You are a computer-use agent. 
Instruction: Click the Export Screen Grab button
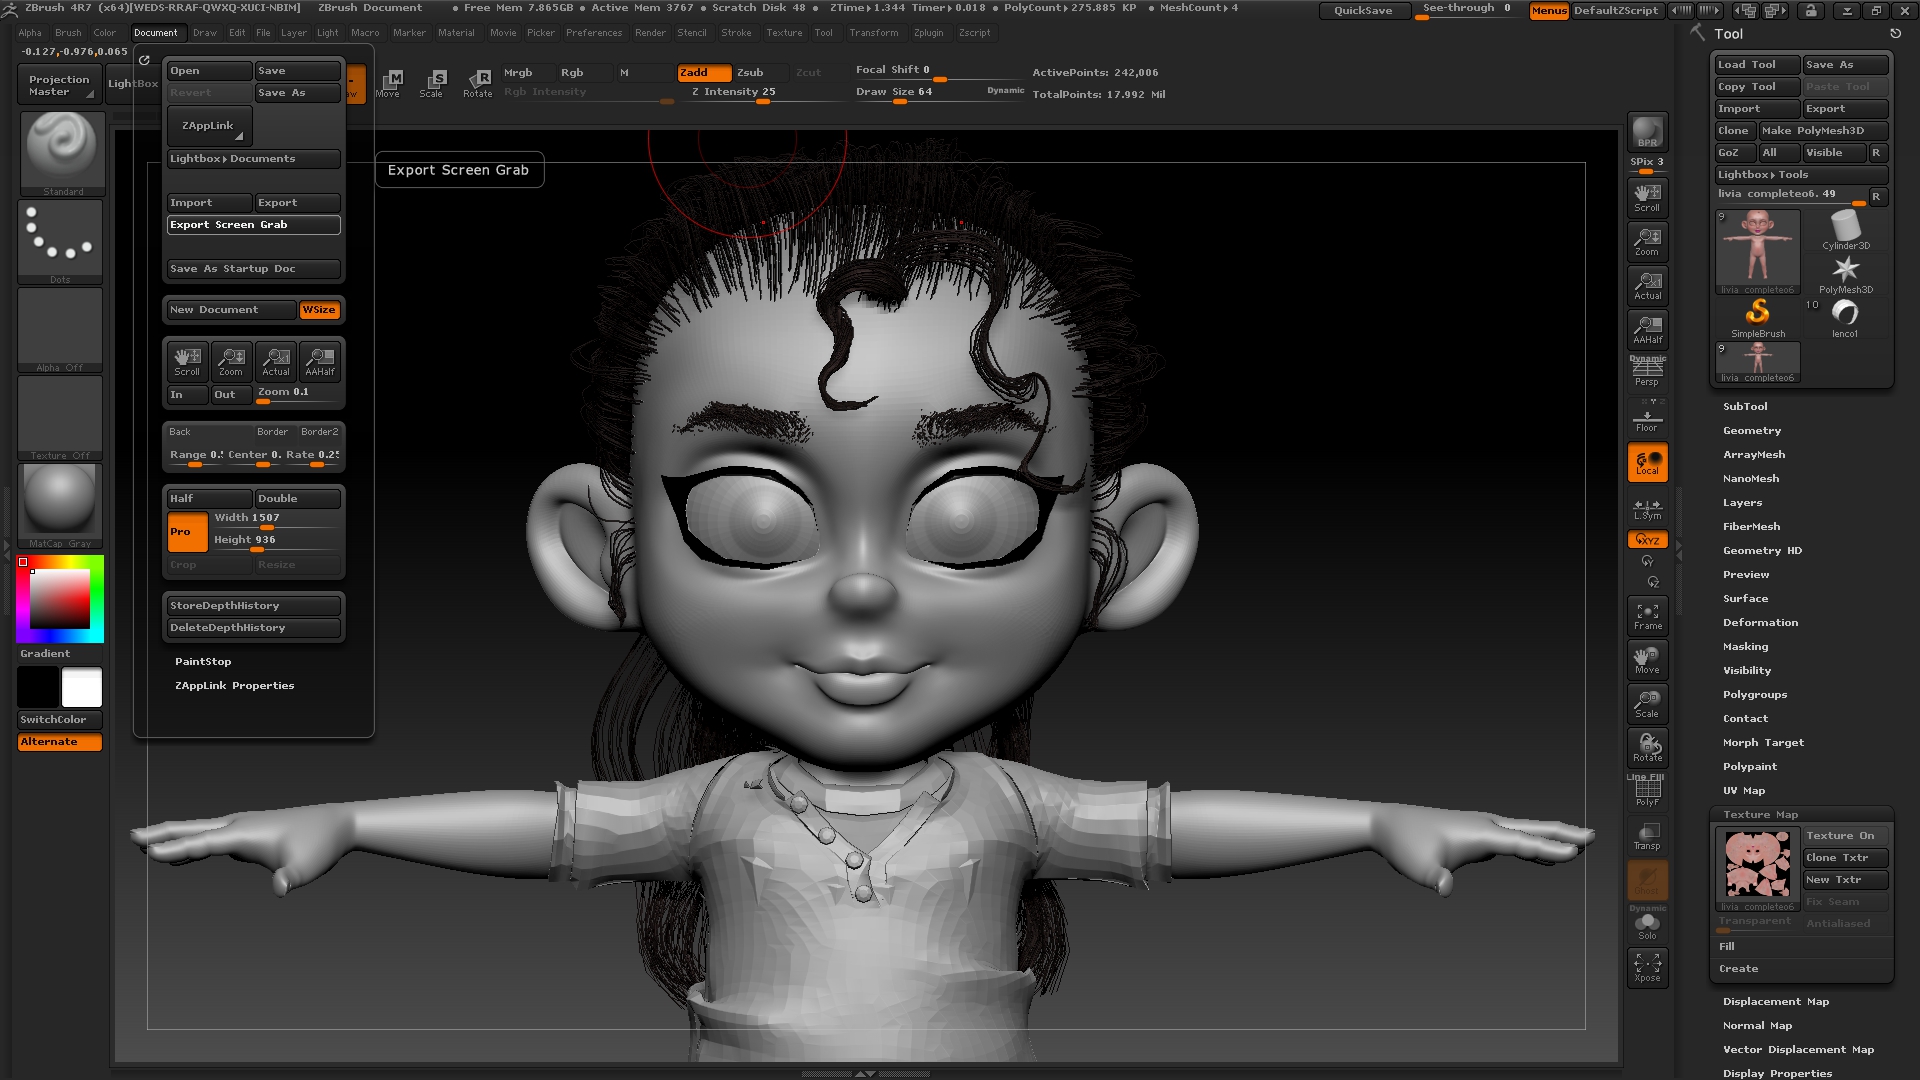[253, 225]
